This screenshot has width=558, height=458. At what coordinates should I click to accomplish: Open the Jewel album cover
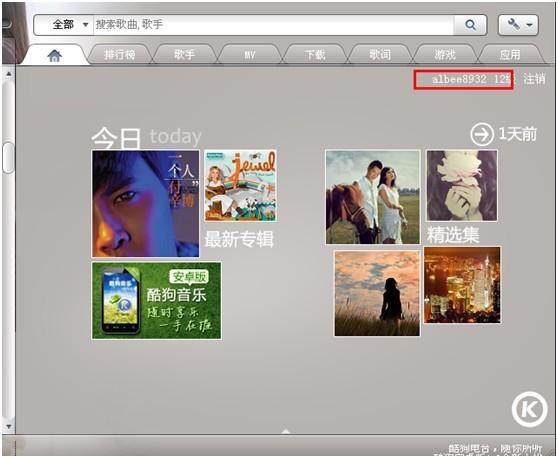click(240, 185)
